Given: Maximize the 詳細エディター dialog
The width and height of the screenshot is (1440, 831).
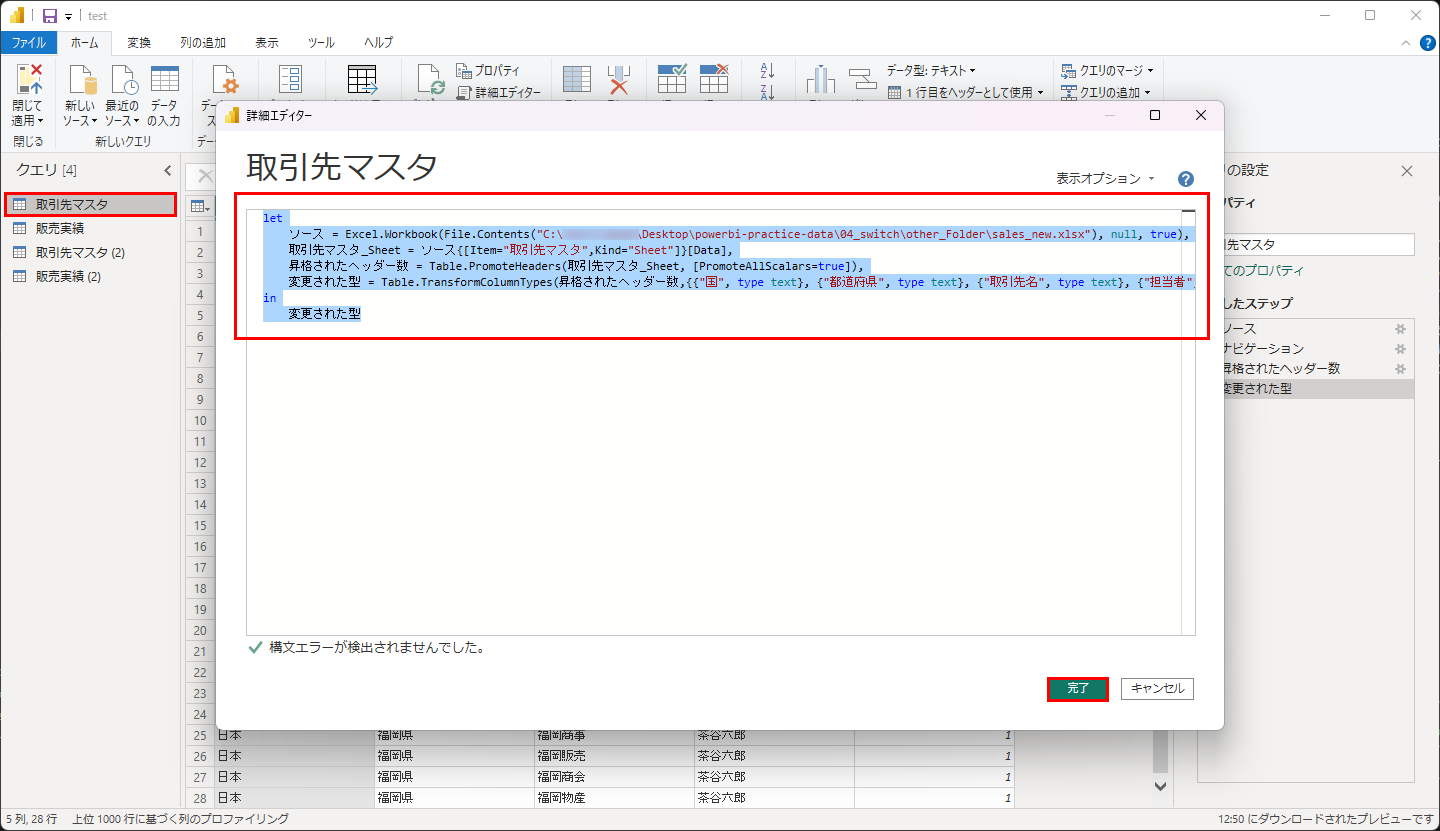Looking at the screenshot, I should 1155,115.
